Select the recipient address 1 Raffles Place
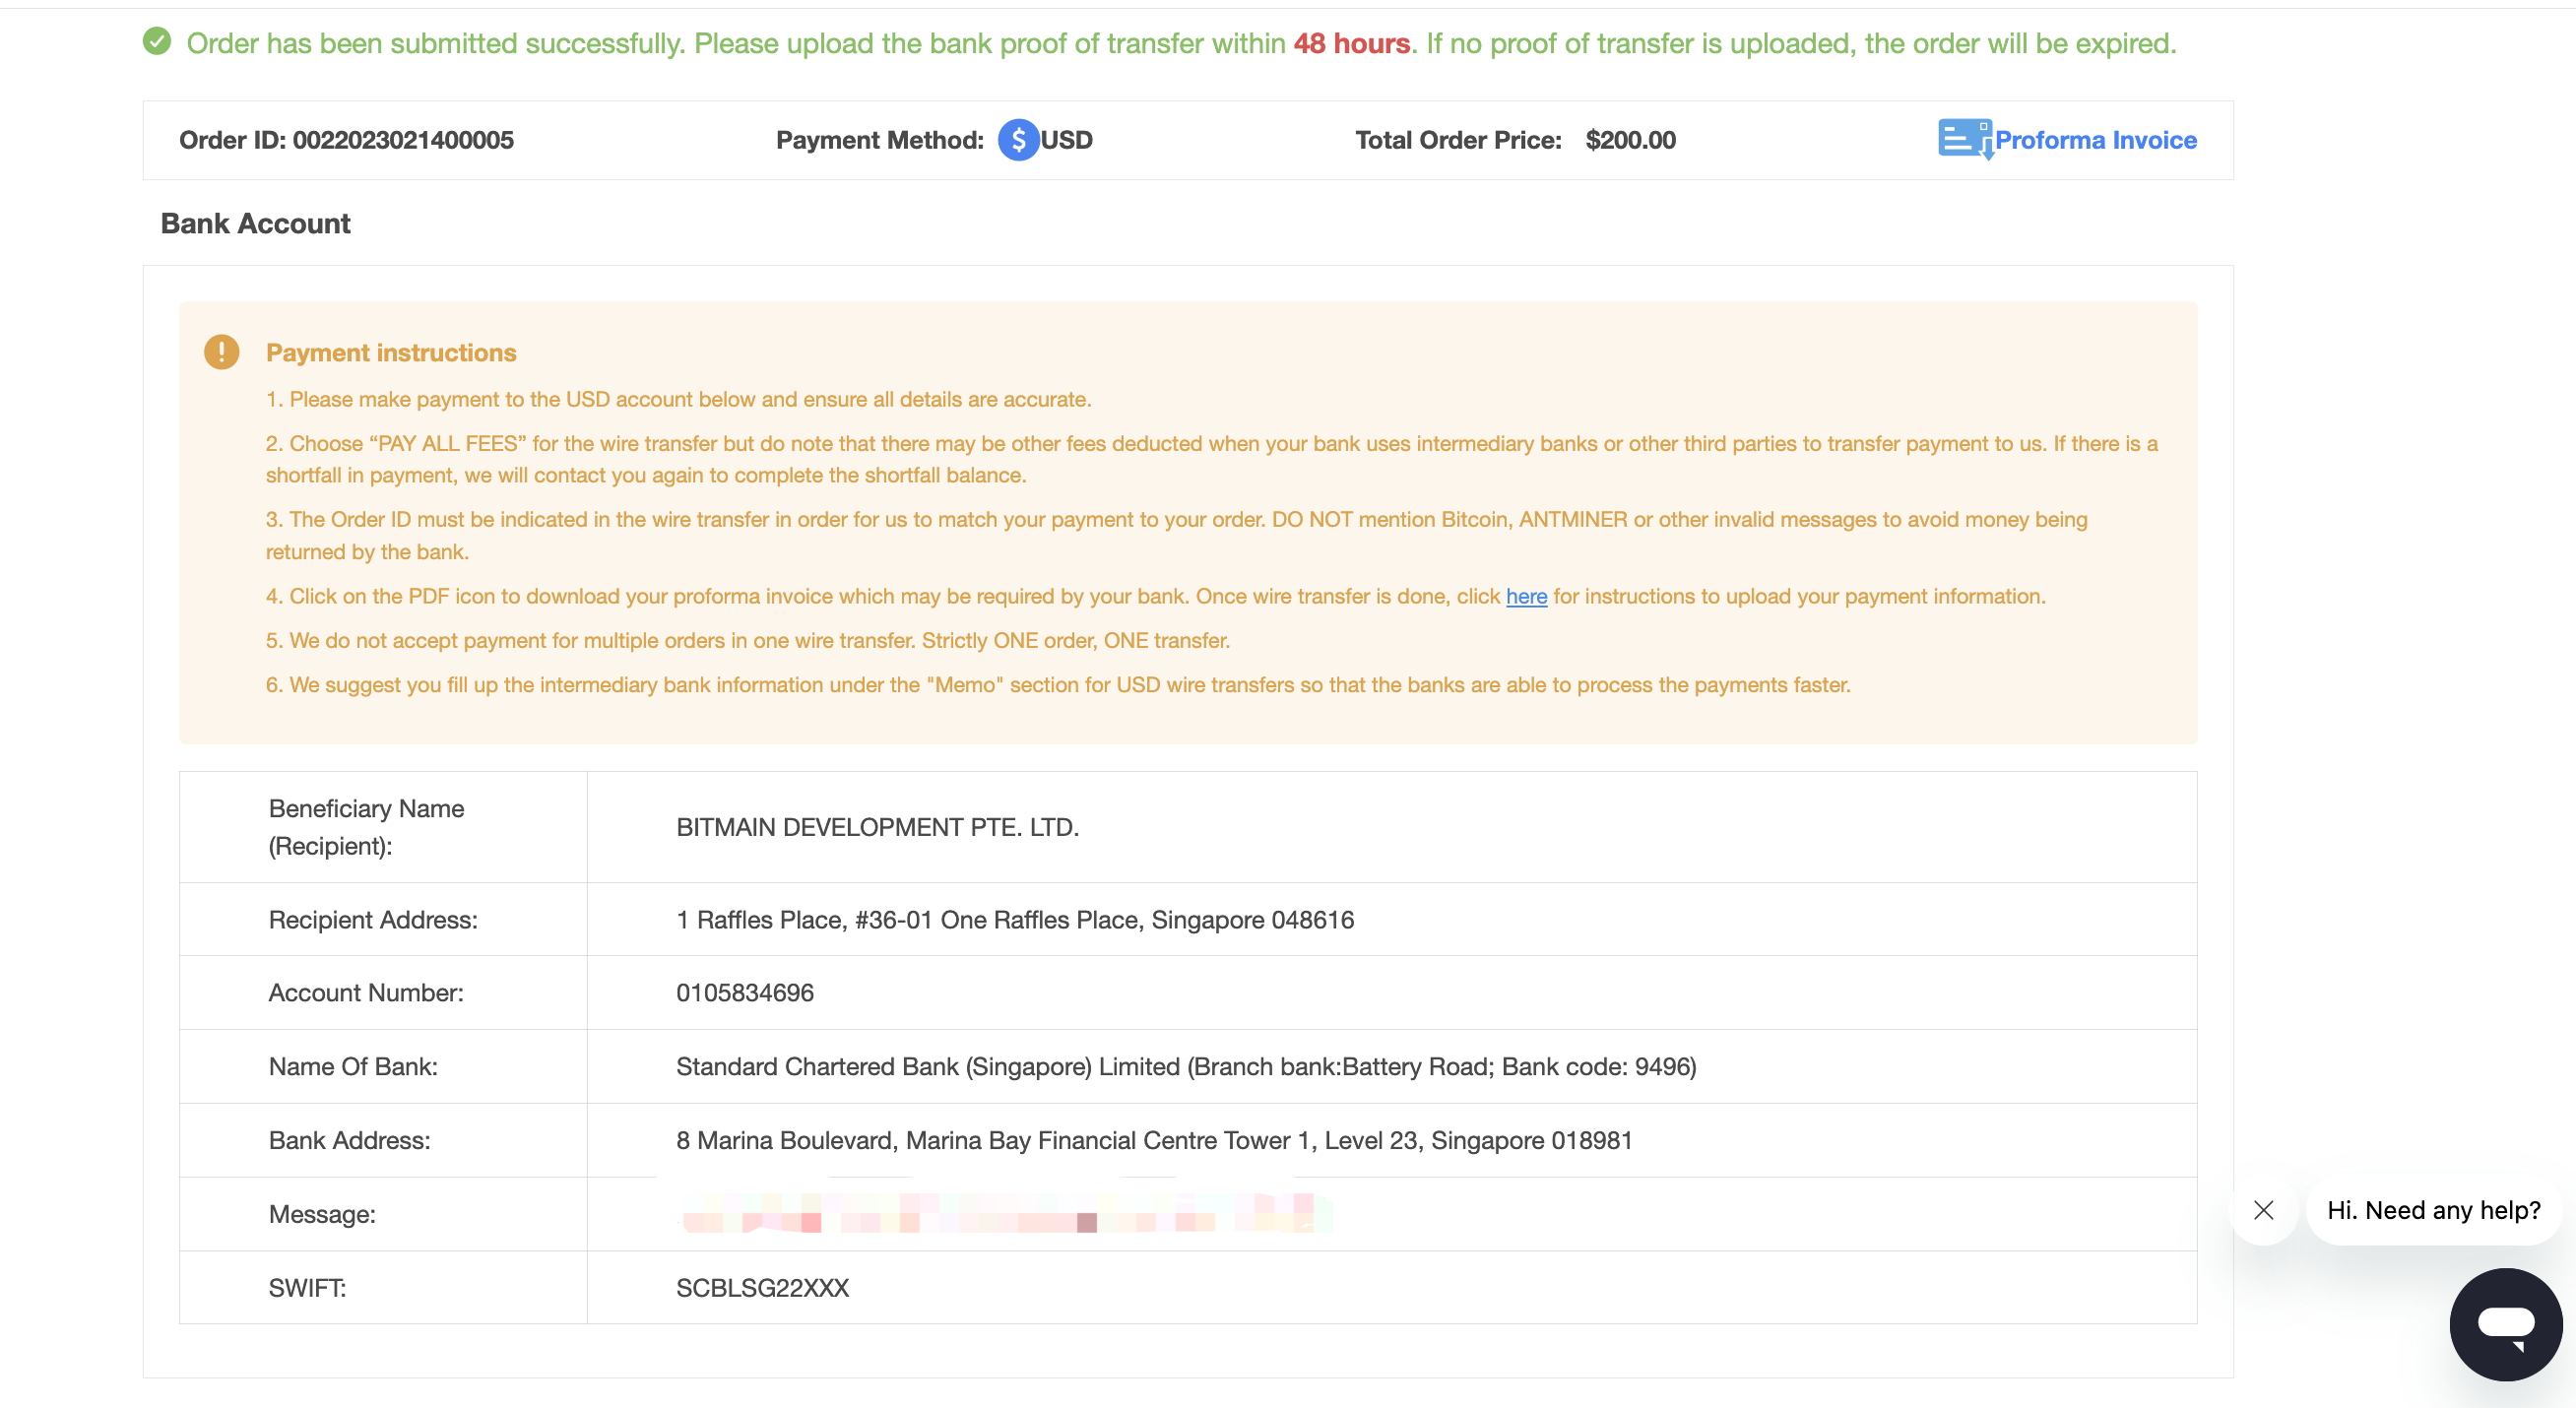This screenshot has width=2576, height=1408. tap(1015, 920)
